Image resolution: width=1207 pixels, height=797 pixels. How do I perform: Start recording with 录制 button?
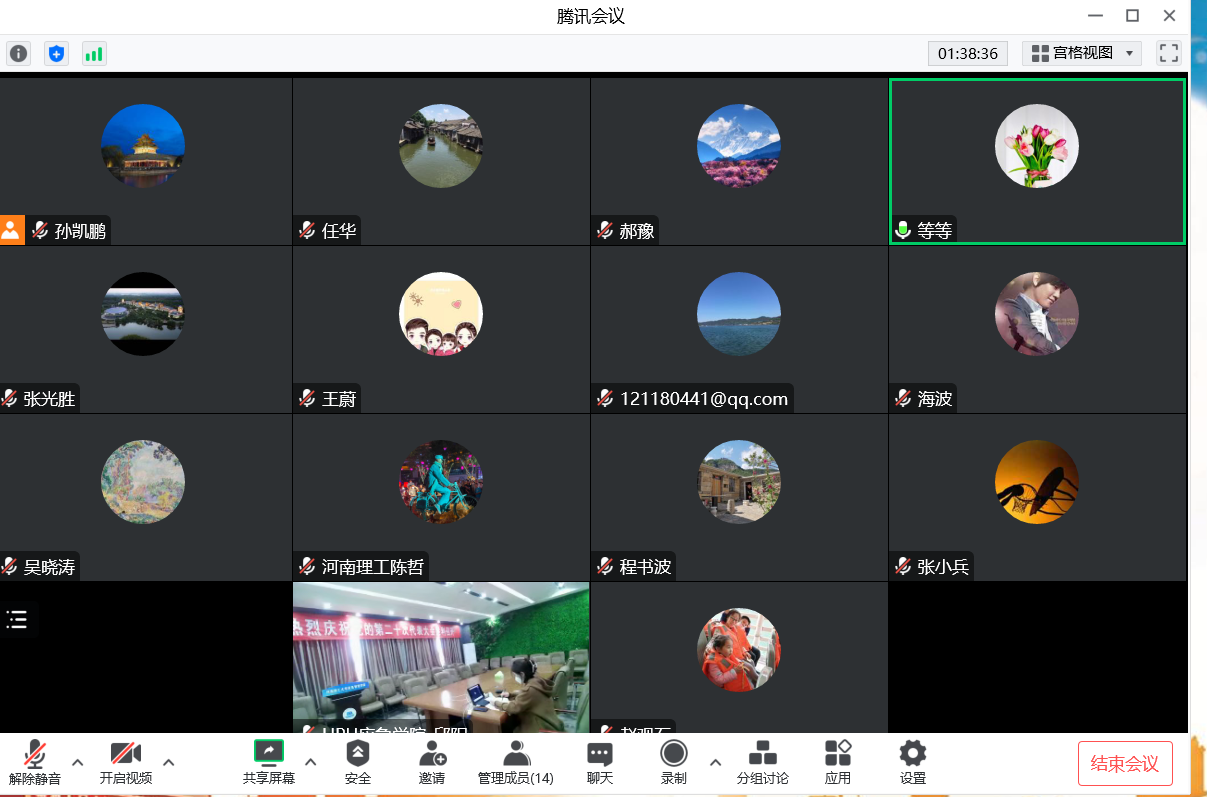click(x=674, y=762)
